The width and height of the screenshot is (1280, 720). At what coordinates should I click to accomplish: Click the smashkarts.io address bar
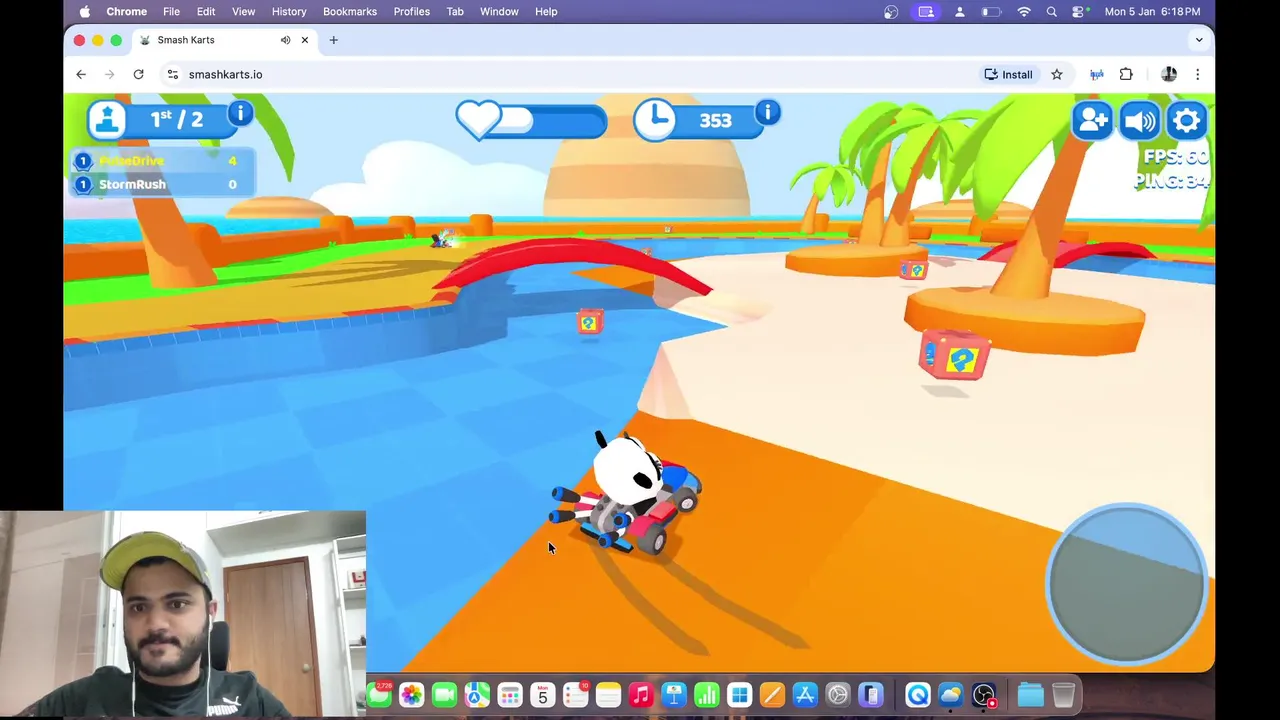[x=570, y=74]
